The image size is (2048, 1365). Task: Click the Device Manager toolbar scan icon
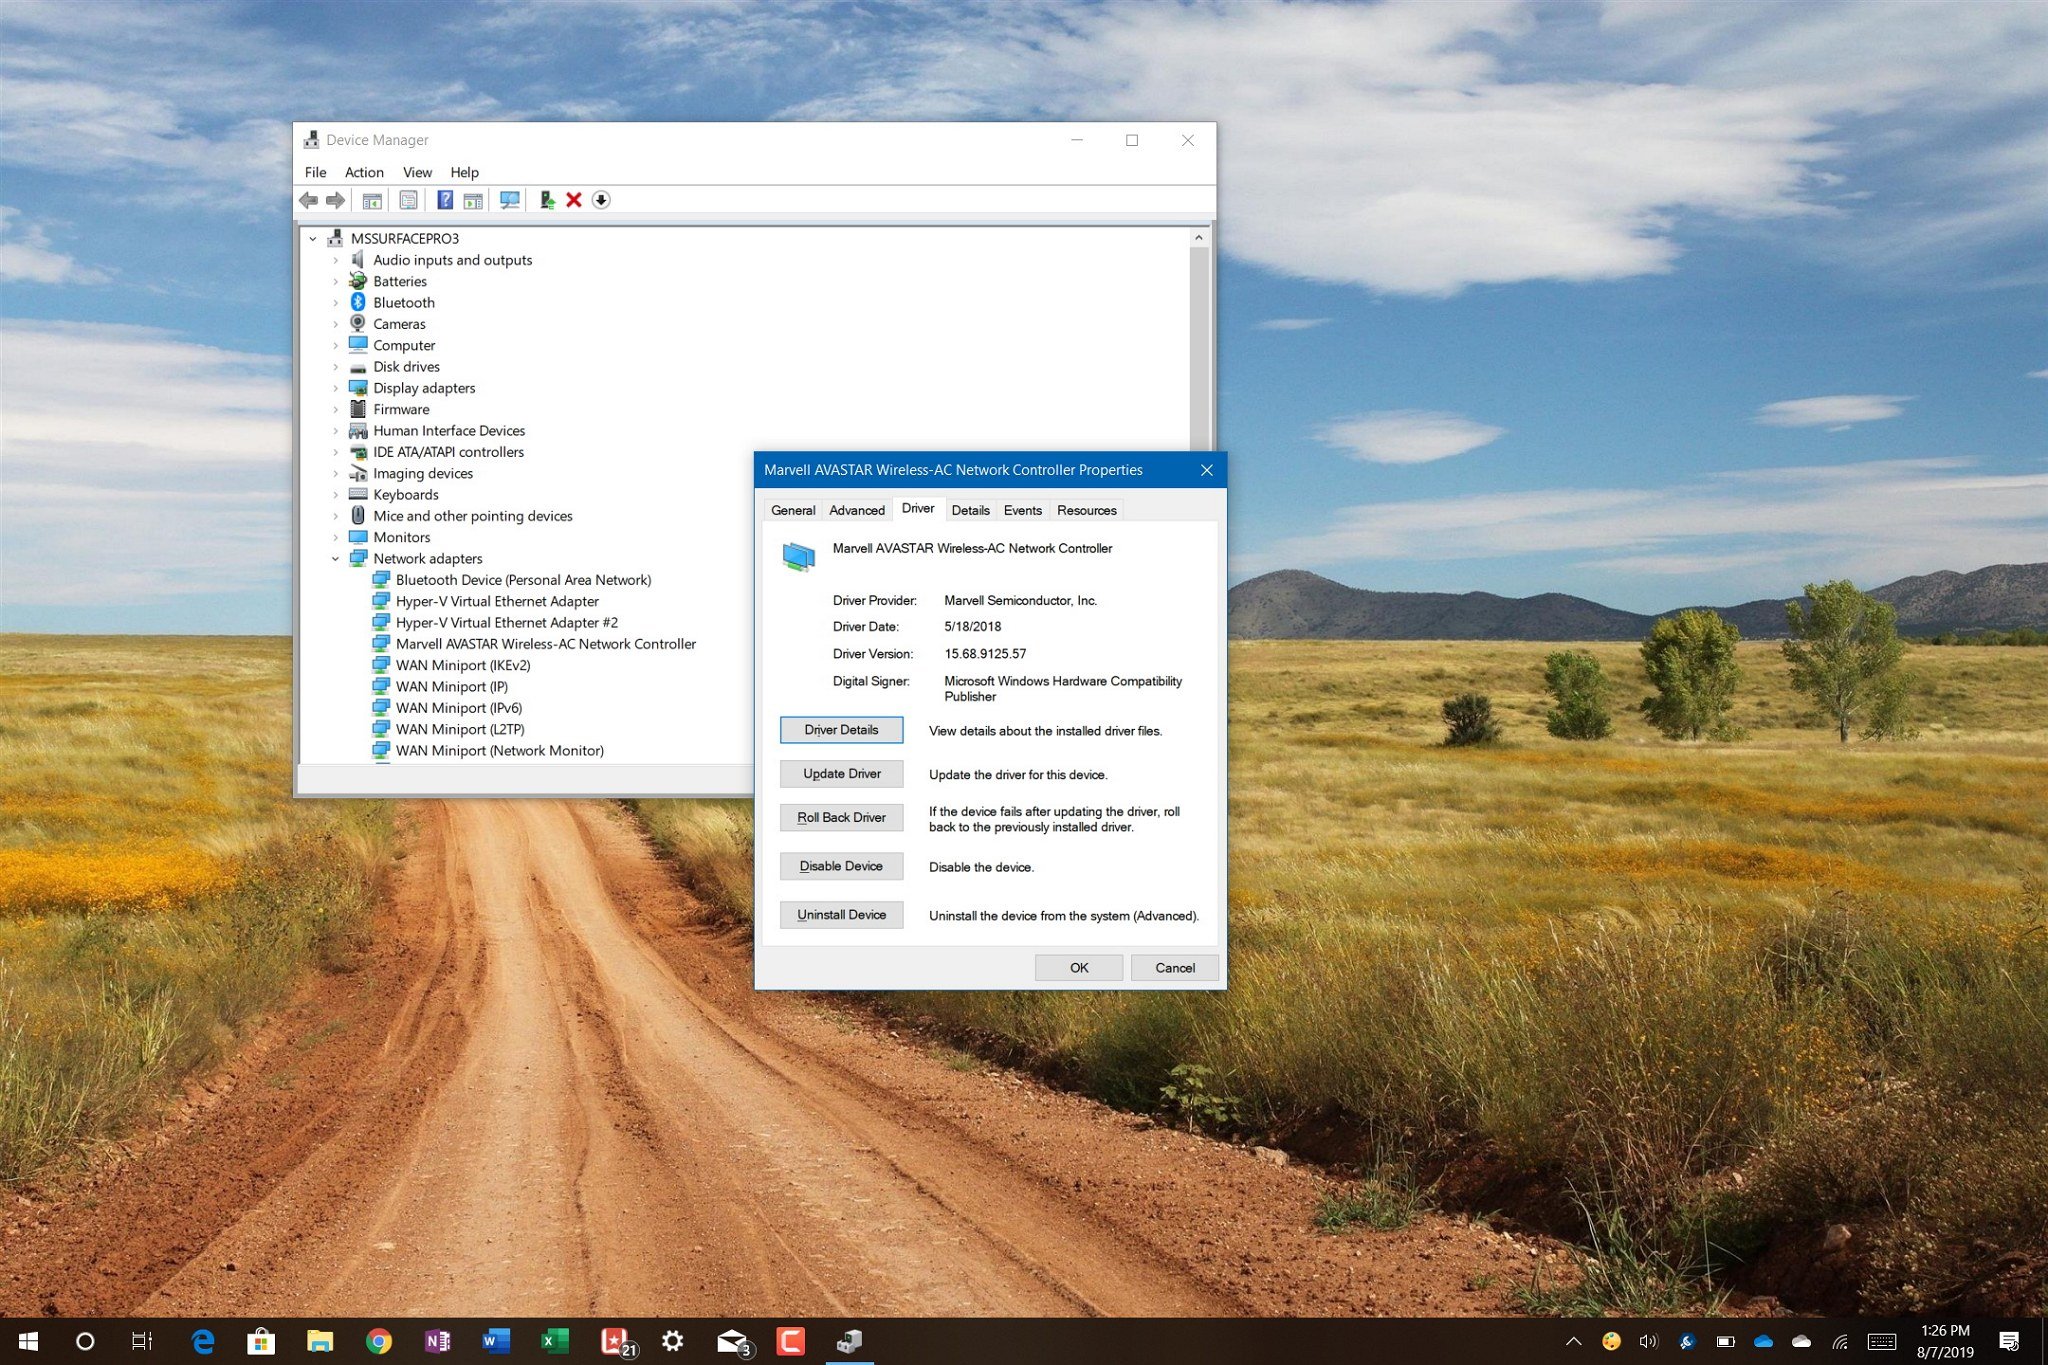click(507, 200)
